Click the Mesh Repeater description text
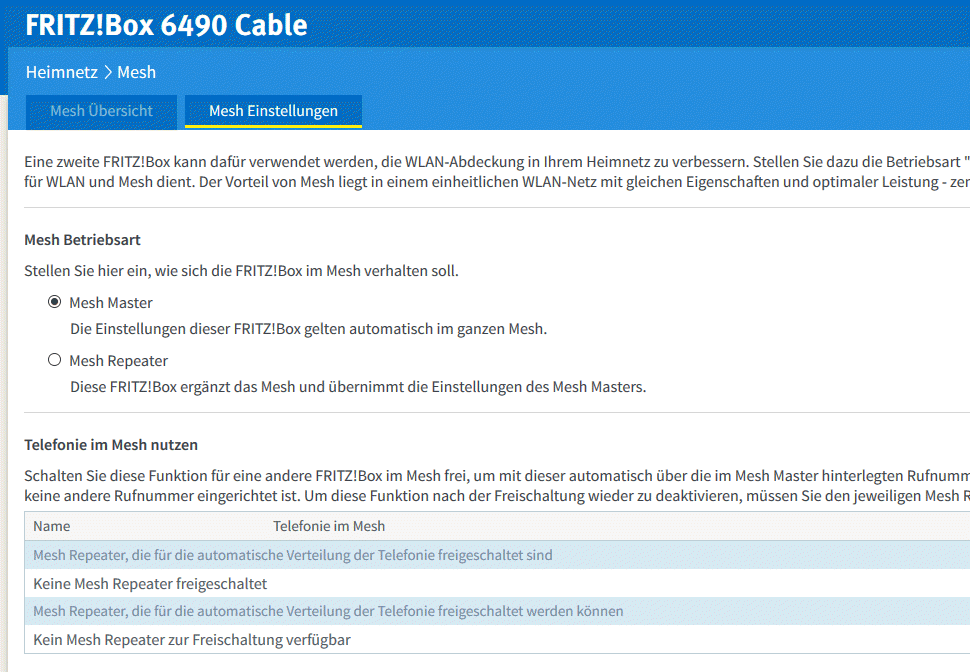970x672 pixels. coord(358,387)
